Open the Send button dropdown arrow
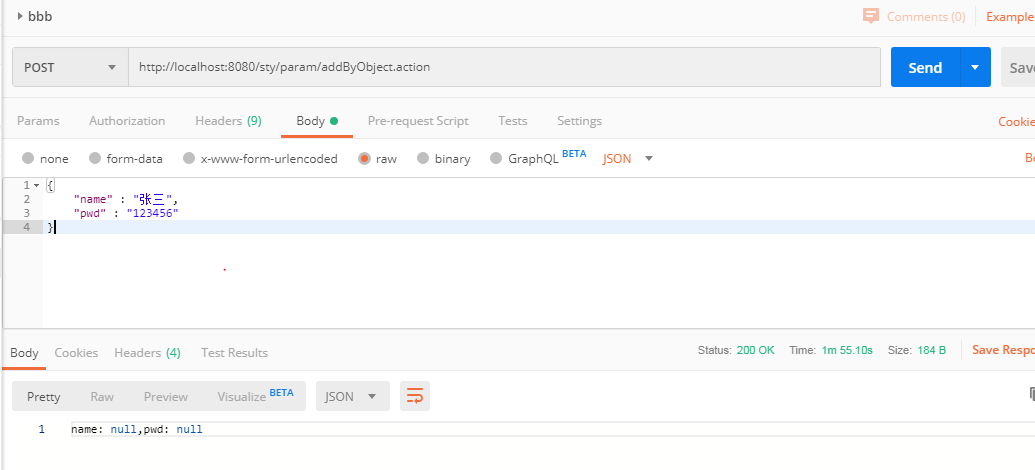Image resolution: width=1035 pixels, height=470 pixels. pyautogui.click(x=975, y=67)
